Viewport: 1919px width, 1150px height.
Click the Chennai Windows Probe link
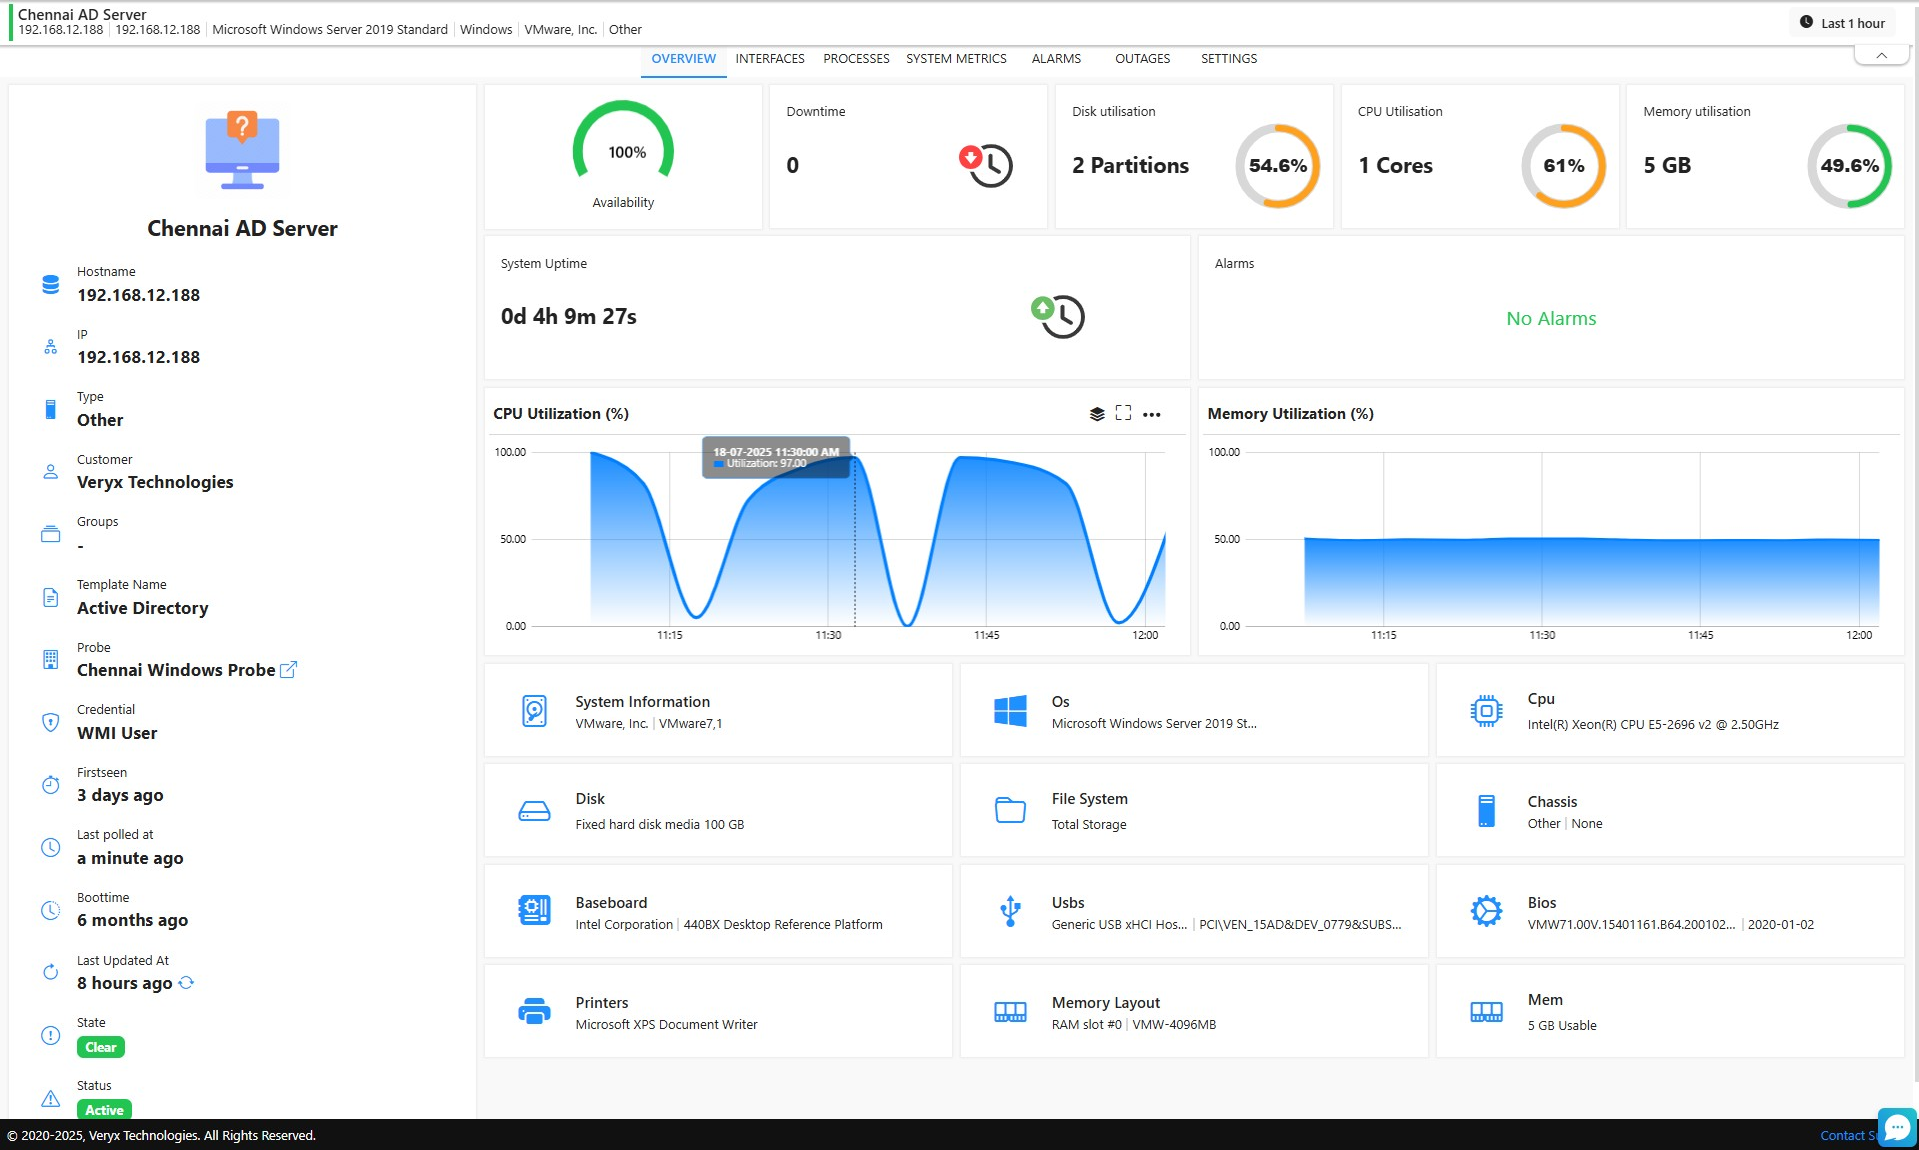[176, 670]
